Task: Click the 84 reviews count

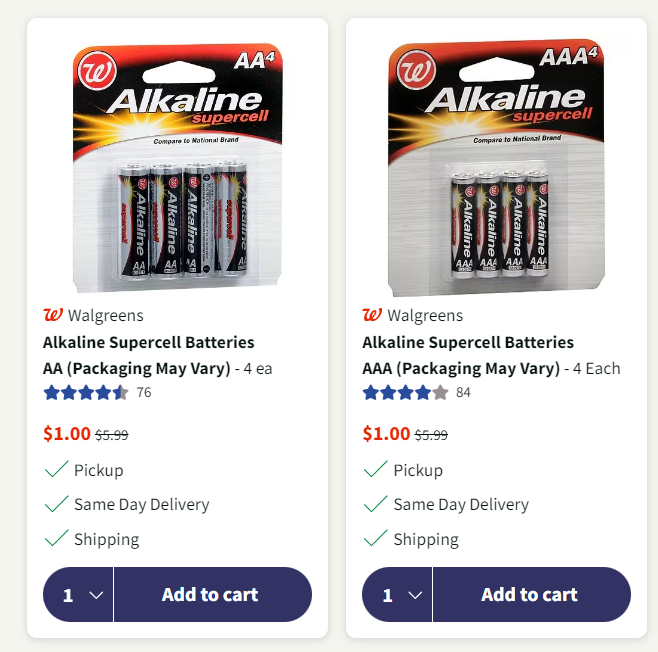Action: coord(463,392)
